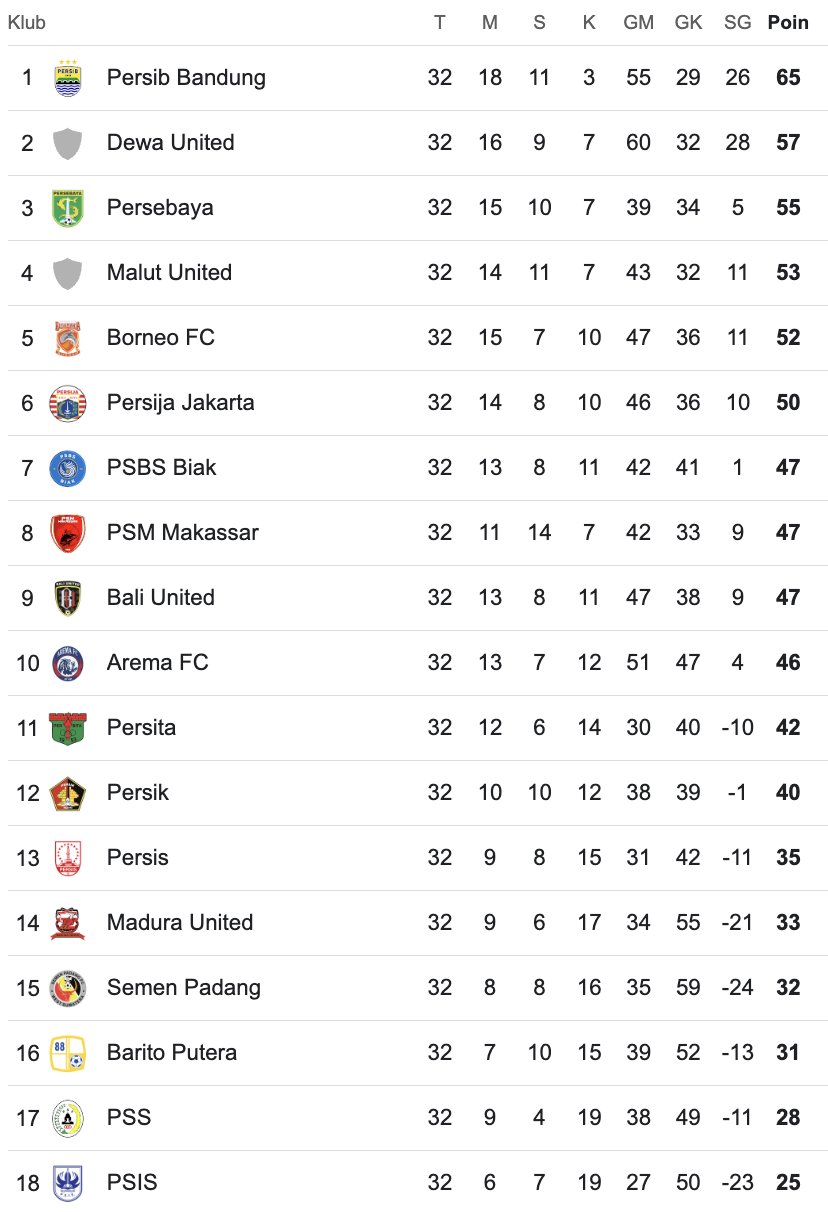This screenshot has width=828, height=1212.
Task: Click the Madura United team logo
Action: point(67,923)
